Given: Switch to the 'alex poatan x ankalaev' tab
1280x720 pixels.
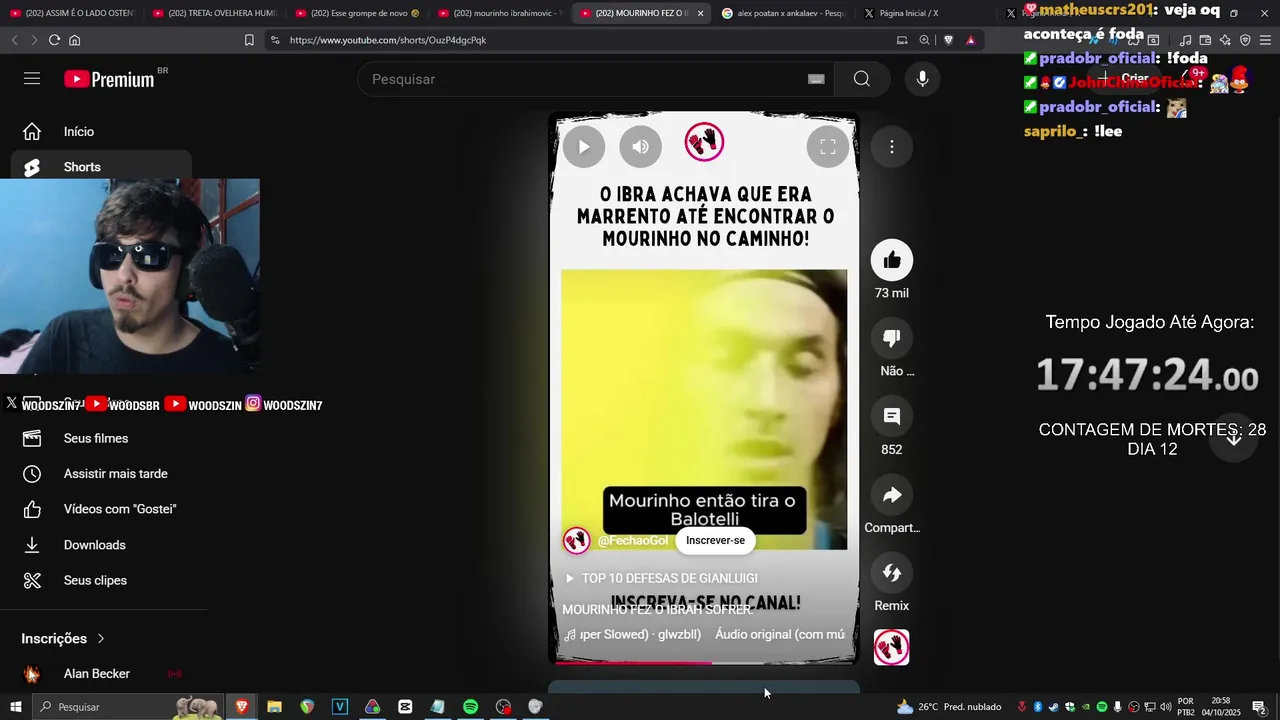Looking at the screenshot, I should coord(783,13).
